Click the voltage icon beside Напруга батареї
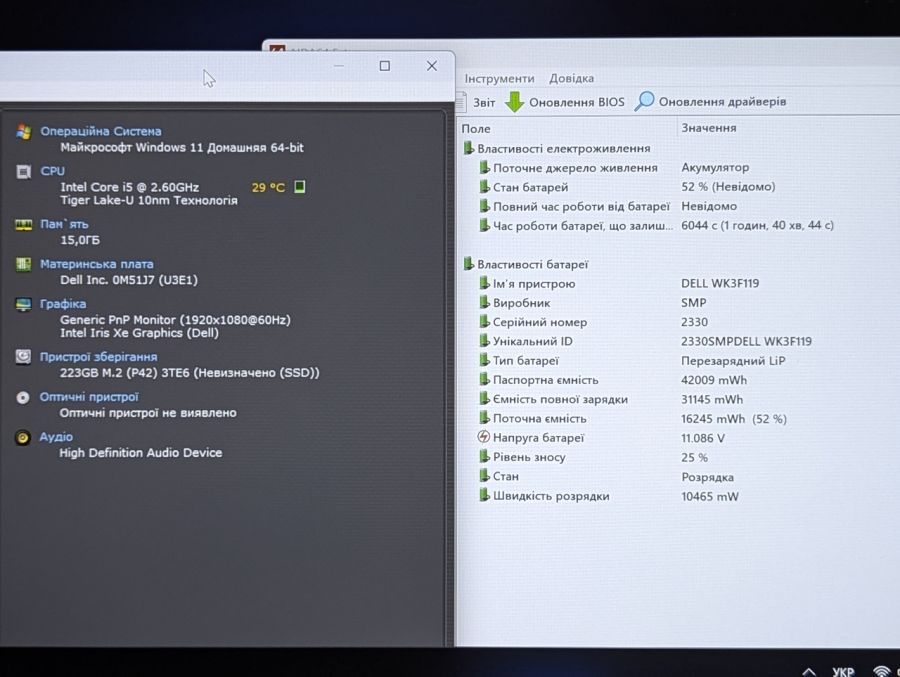This screenshot has height=677, width=900. pyautogui.click(x=484, y=438)
